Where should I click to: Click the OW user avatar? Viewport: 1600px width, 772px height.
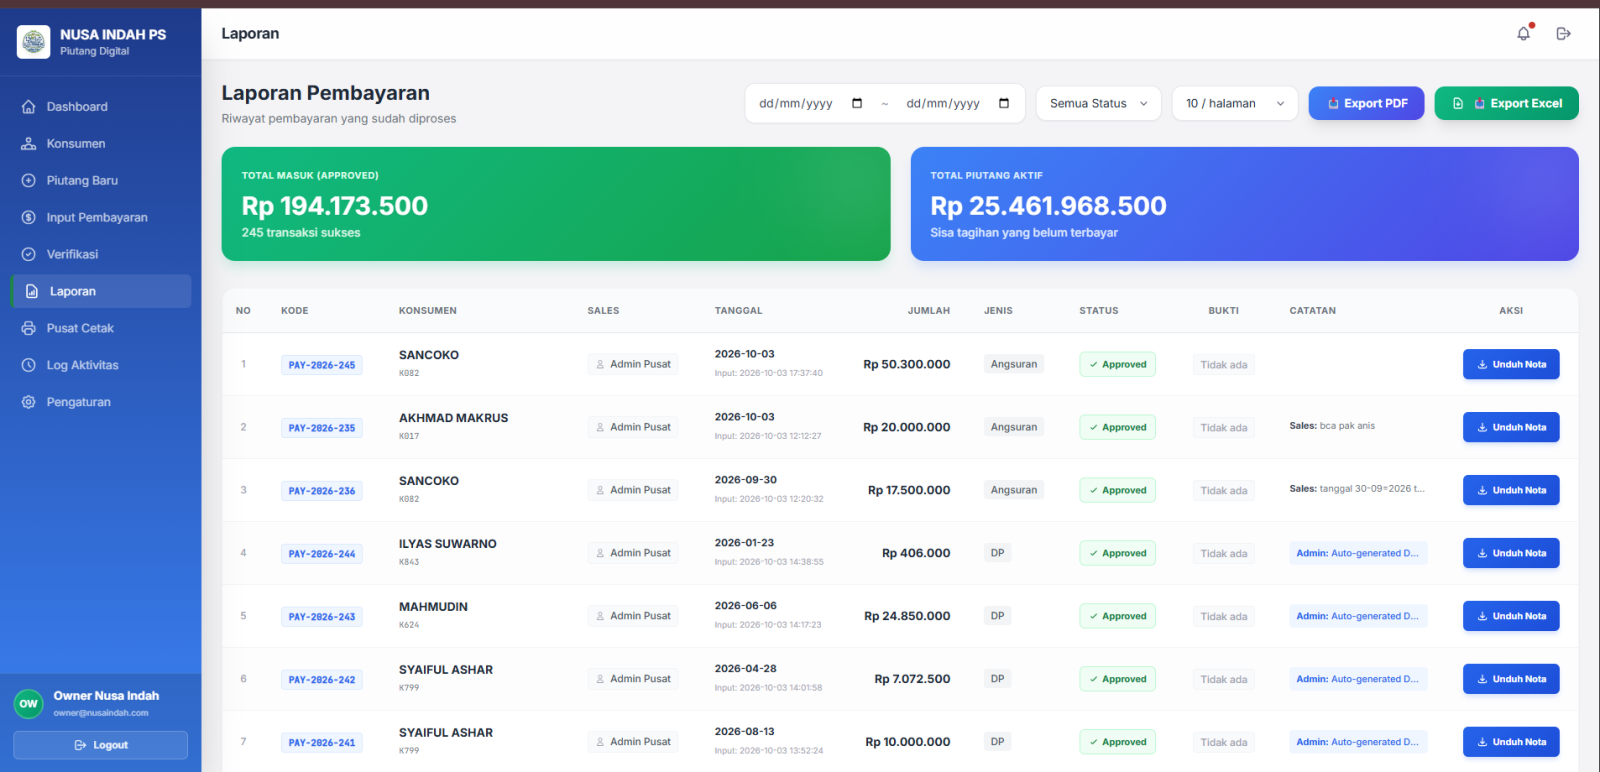[29, 704]
